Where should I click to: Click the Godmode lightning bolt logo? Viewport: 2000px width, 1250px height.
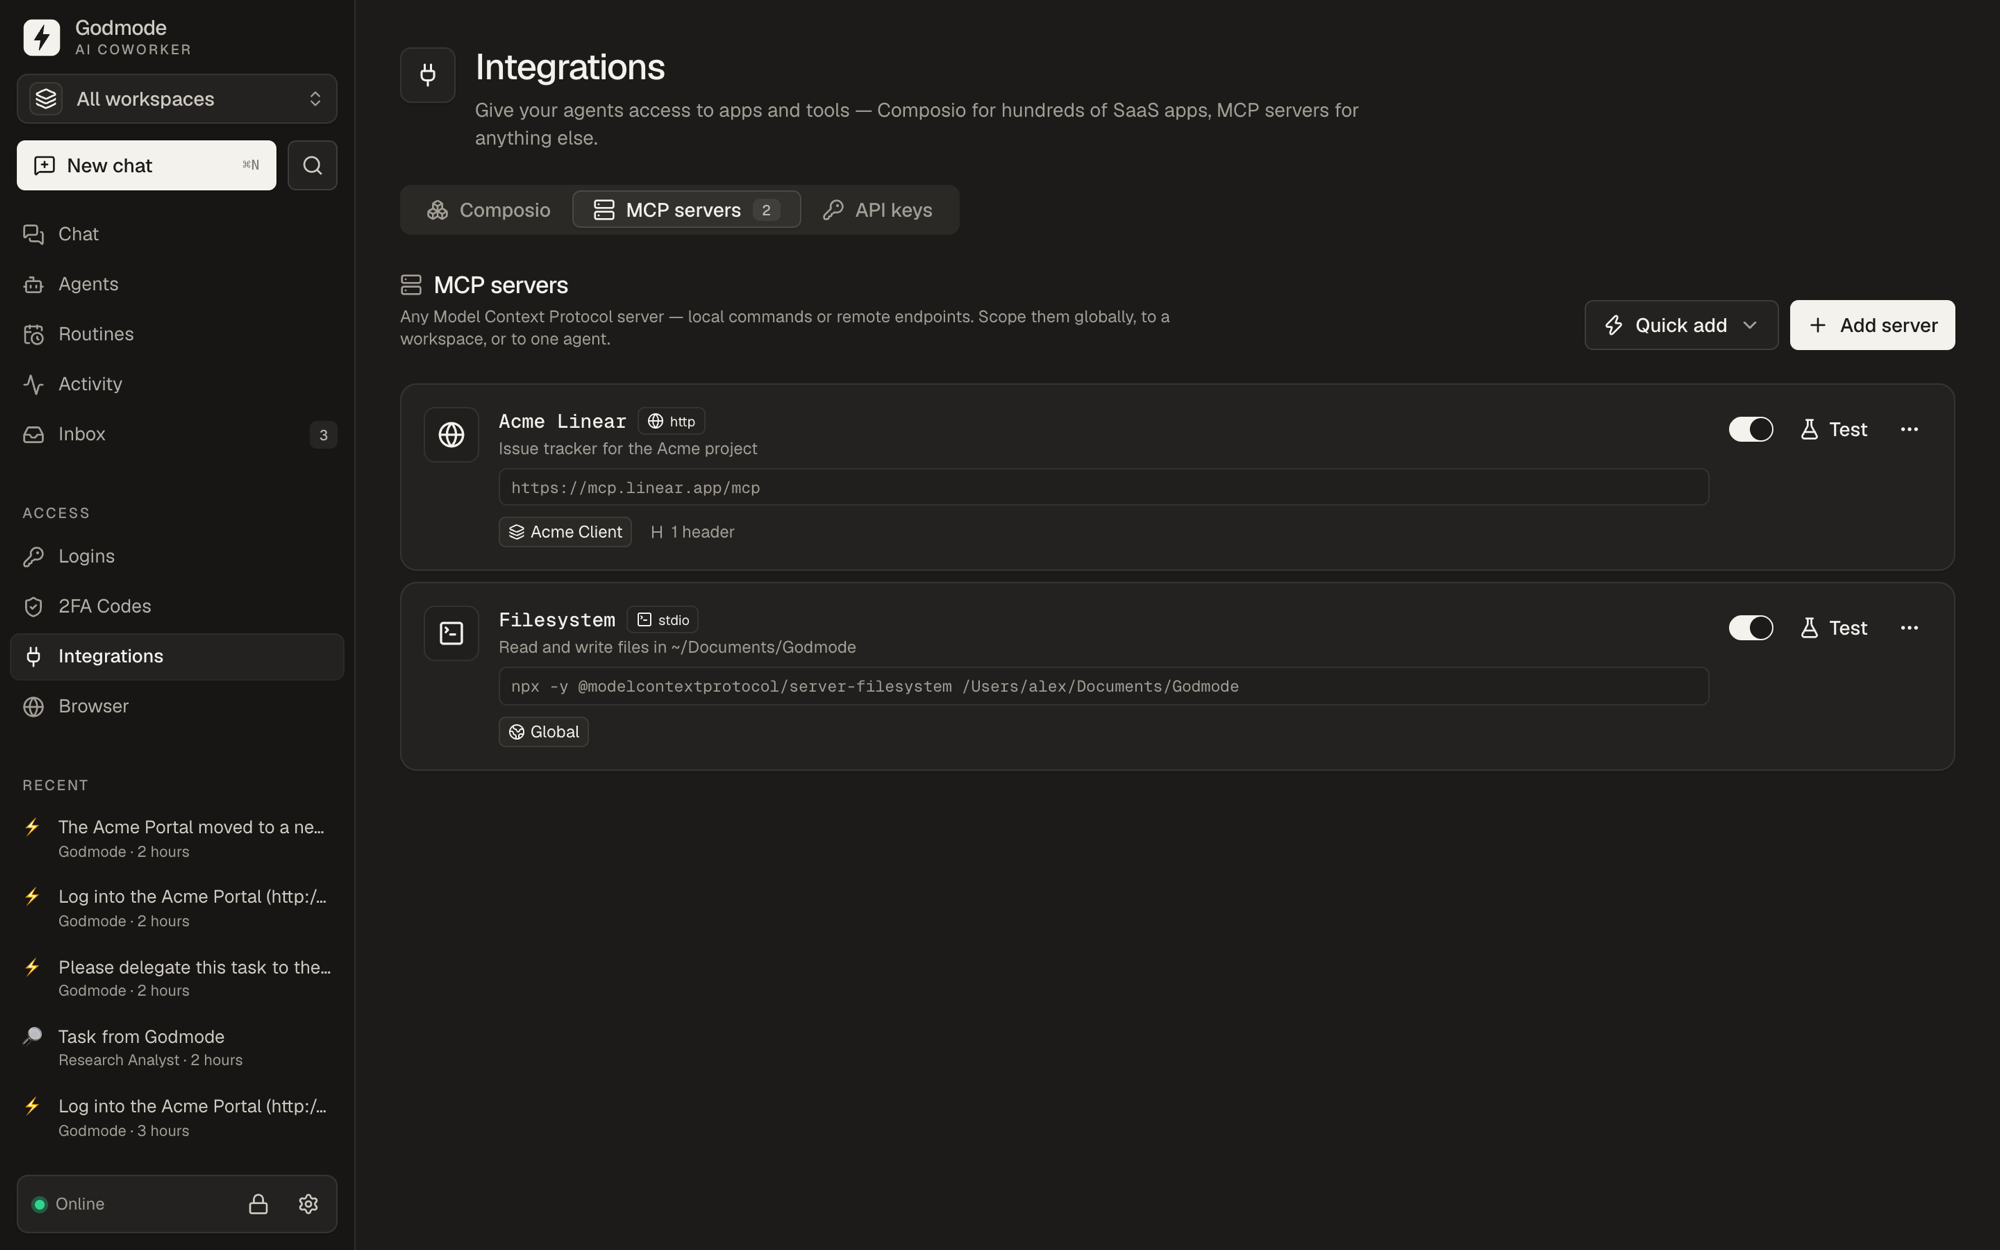(41, 37)
